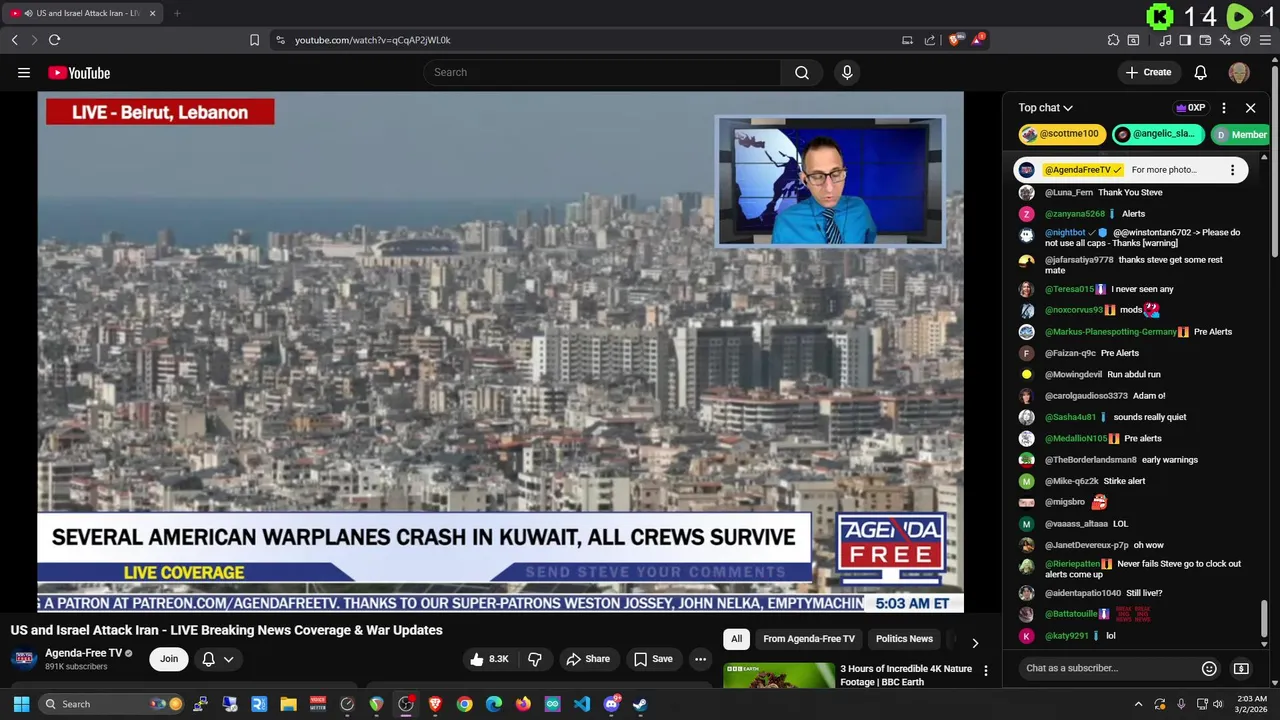This screenshot has width=1280, height=720.
Task: Select the All filter chip
Action: [x=736, y=639]
